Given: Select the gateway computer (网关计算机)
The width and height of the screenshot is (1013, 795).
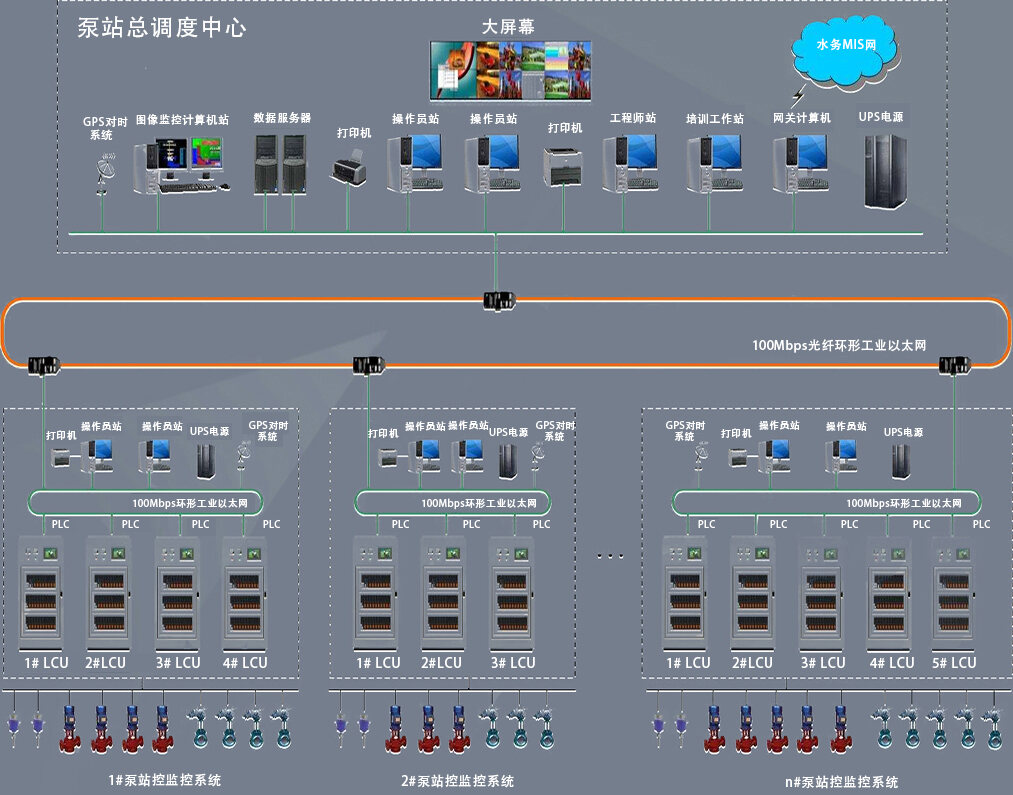Looking at the screenshot, I should [800, 163].
